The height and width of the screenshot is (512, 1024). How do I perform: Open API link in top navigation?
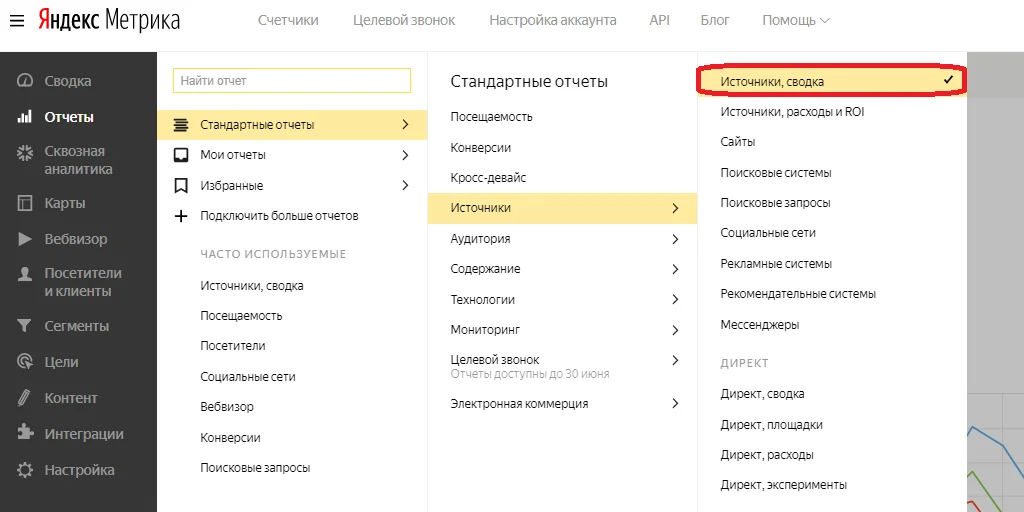tap(660, 20)
